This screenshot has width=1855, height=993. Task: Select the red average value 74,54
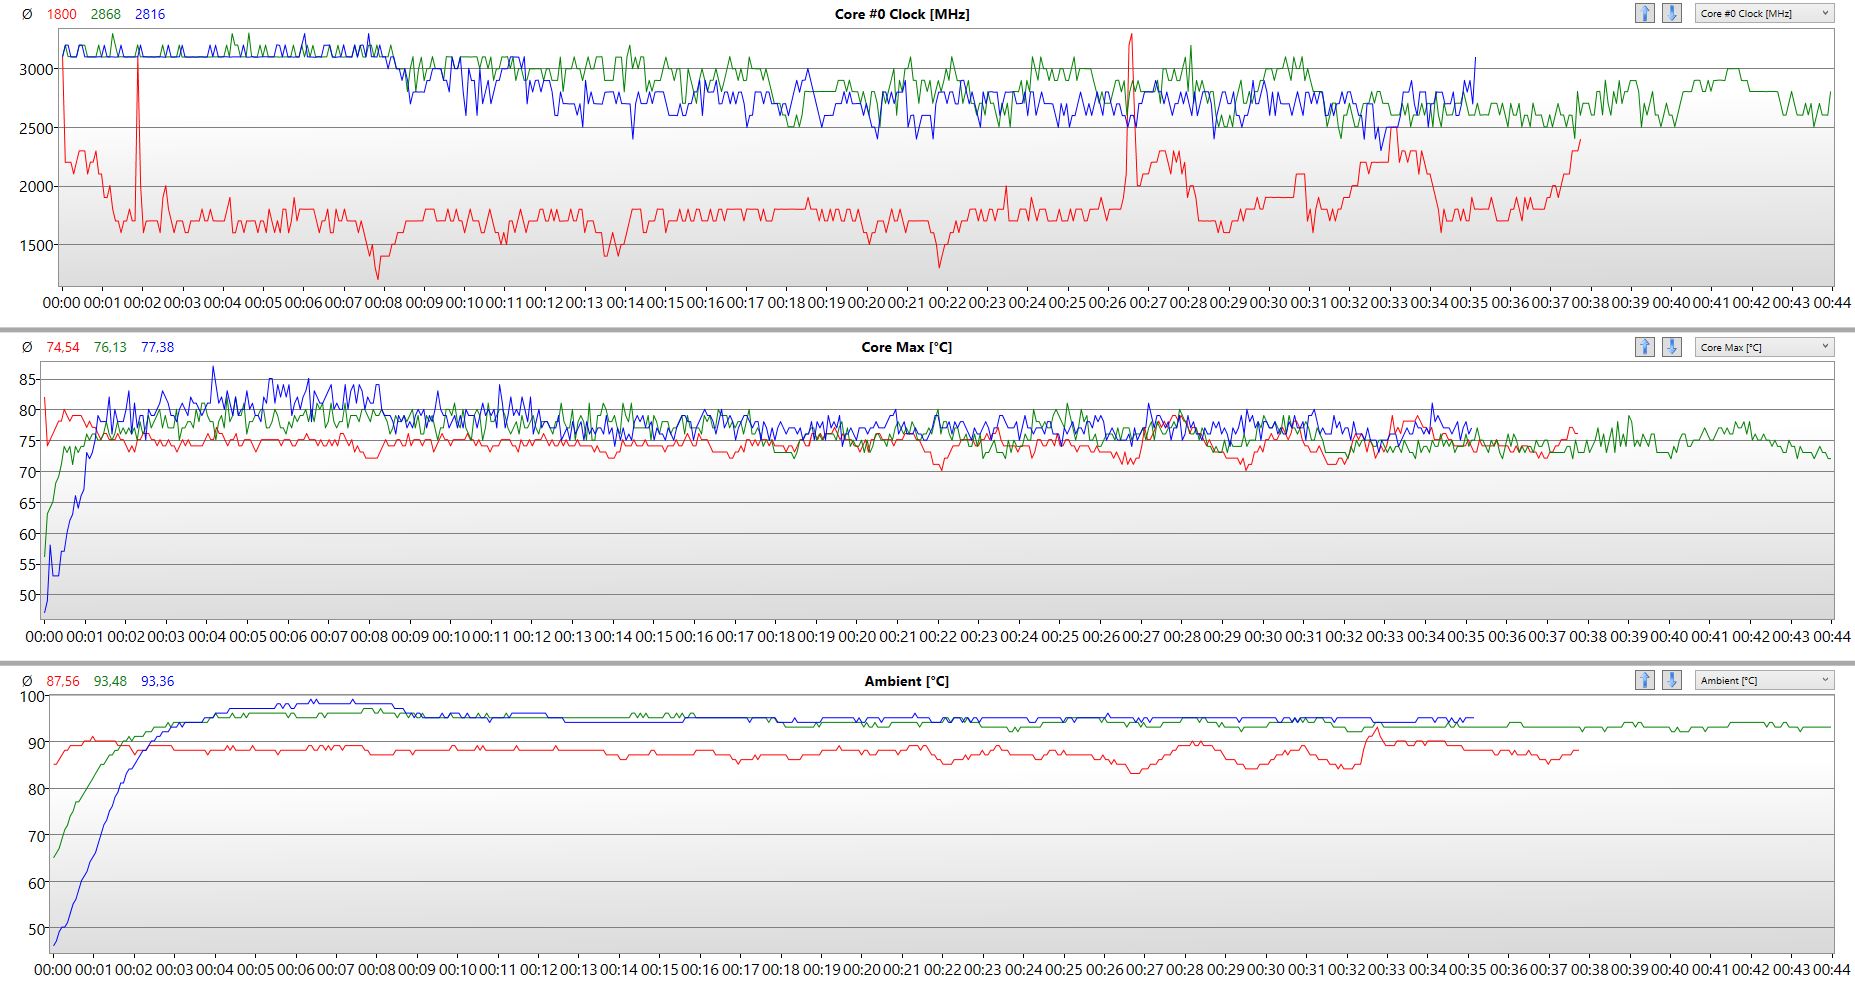pyautogui.click(x=63, y=347)
